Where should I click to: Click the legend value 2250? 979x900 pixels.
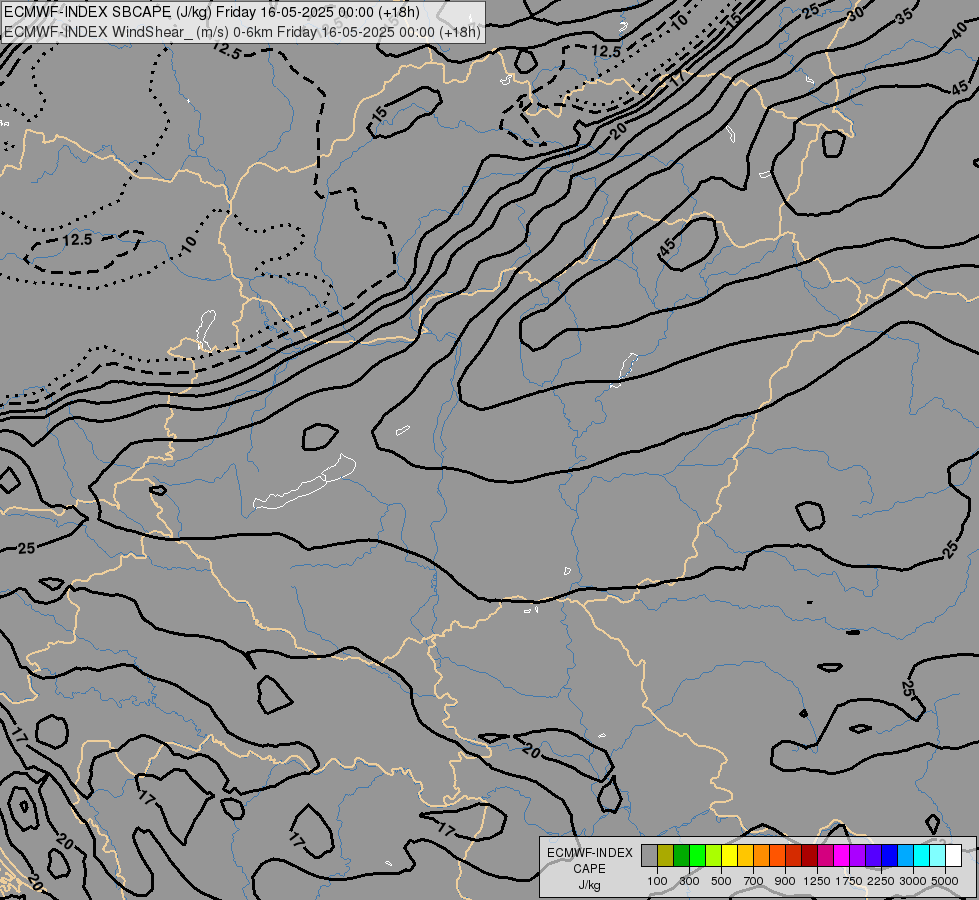(880, 881)
